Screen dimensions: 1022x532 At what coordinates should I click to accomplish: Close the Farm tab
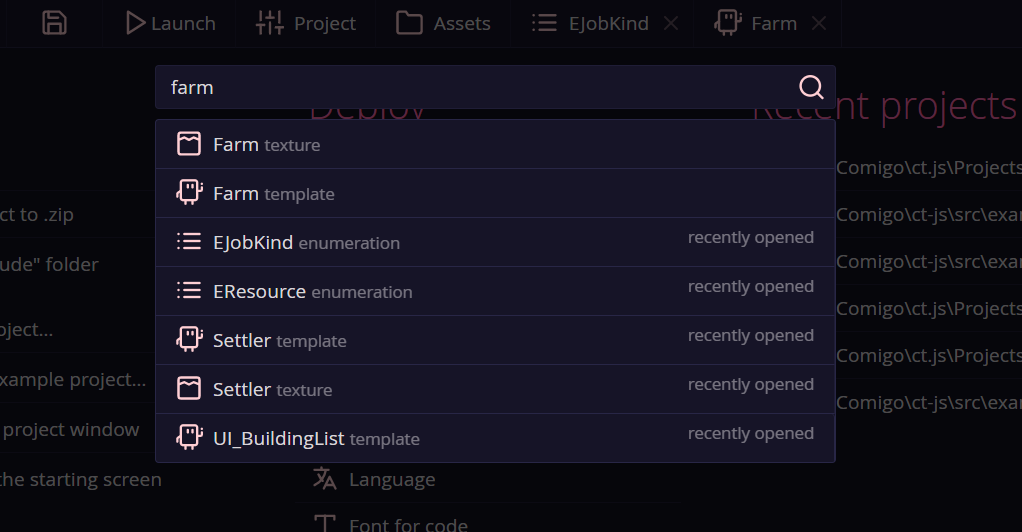[818, 23]
